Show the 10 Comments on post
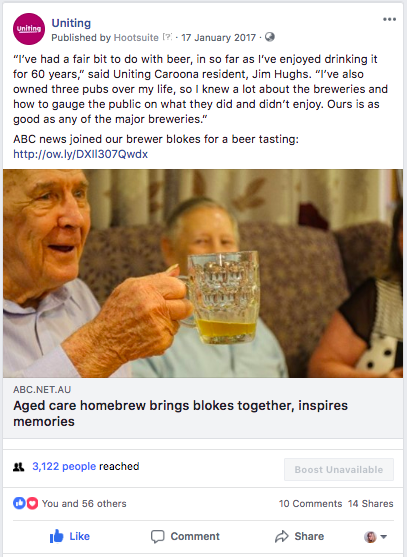407x557 pixels. [310, 504]
